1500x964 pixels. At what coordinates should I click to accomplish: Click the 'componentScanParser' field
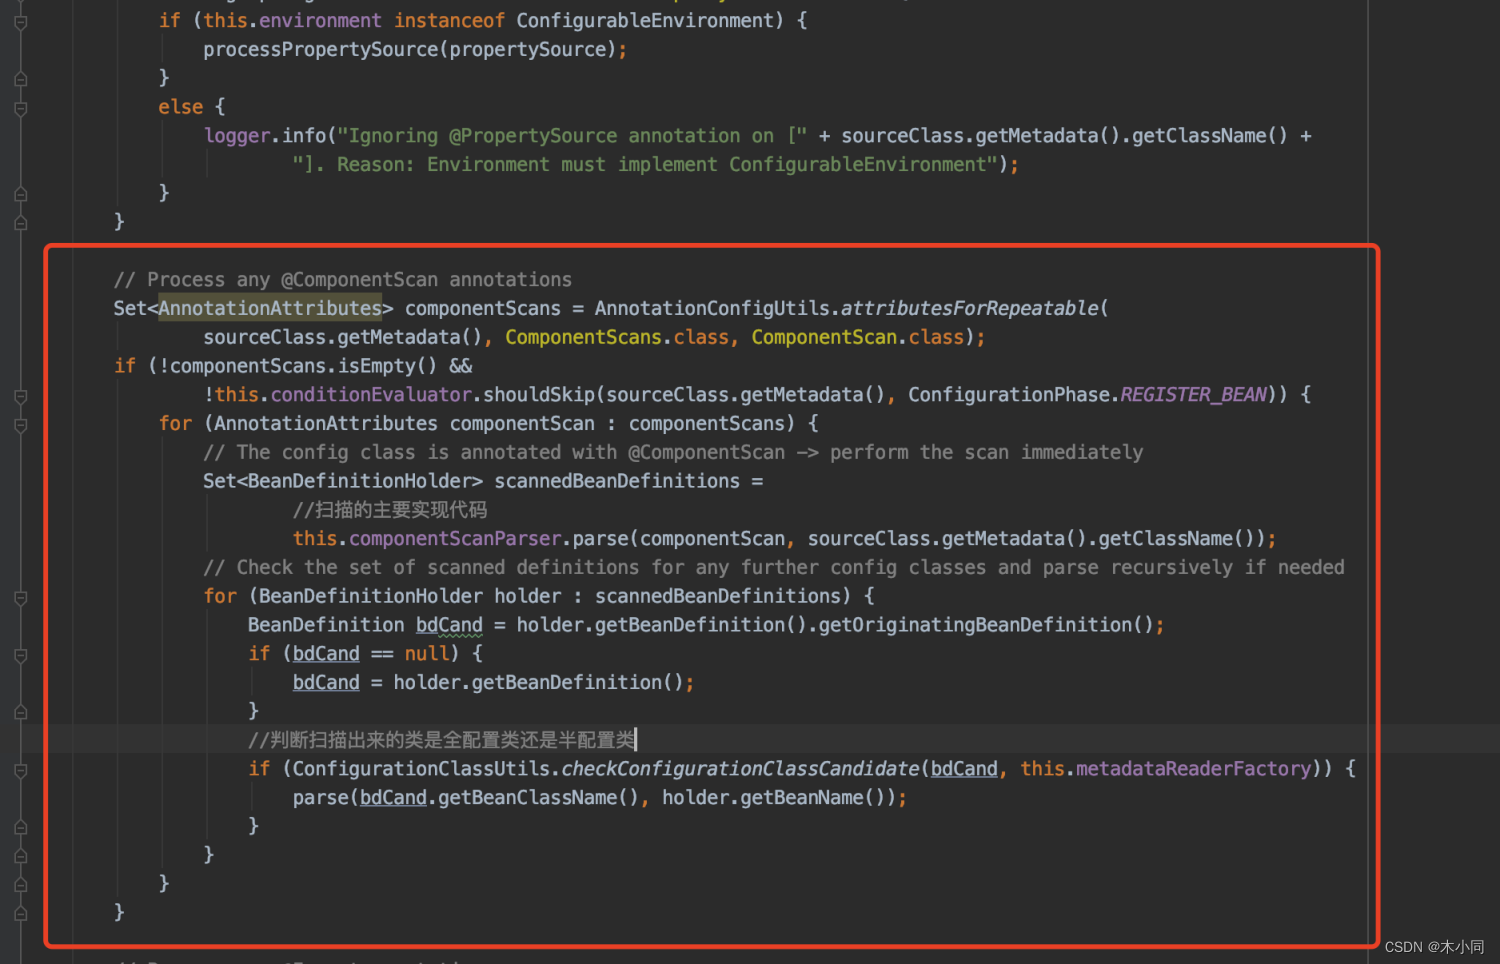(455, 539)
